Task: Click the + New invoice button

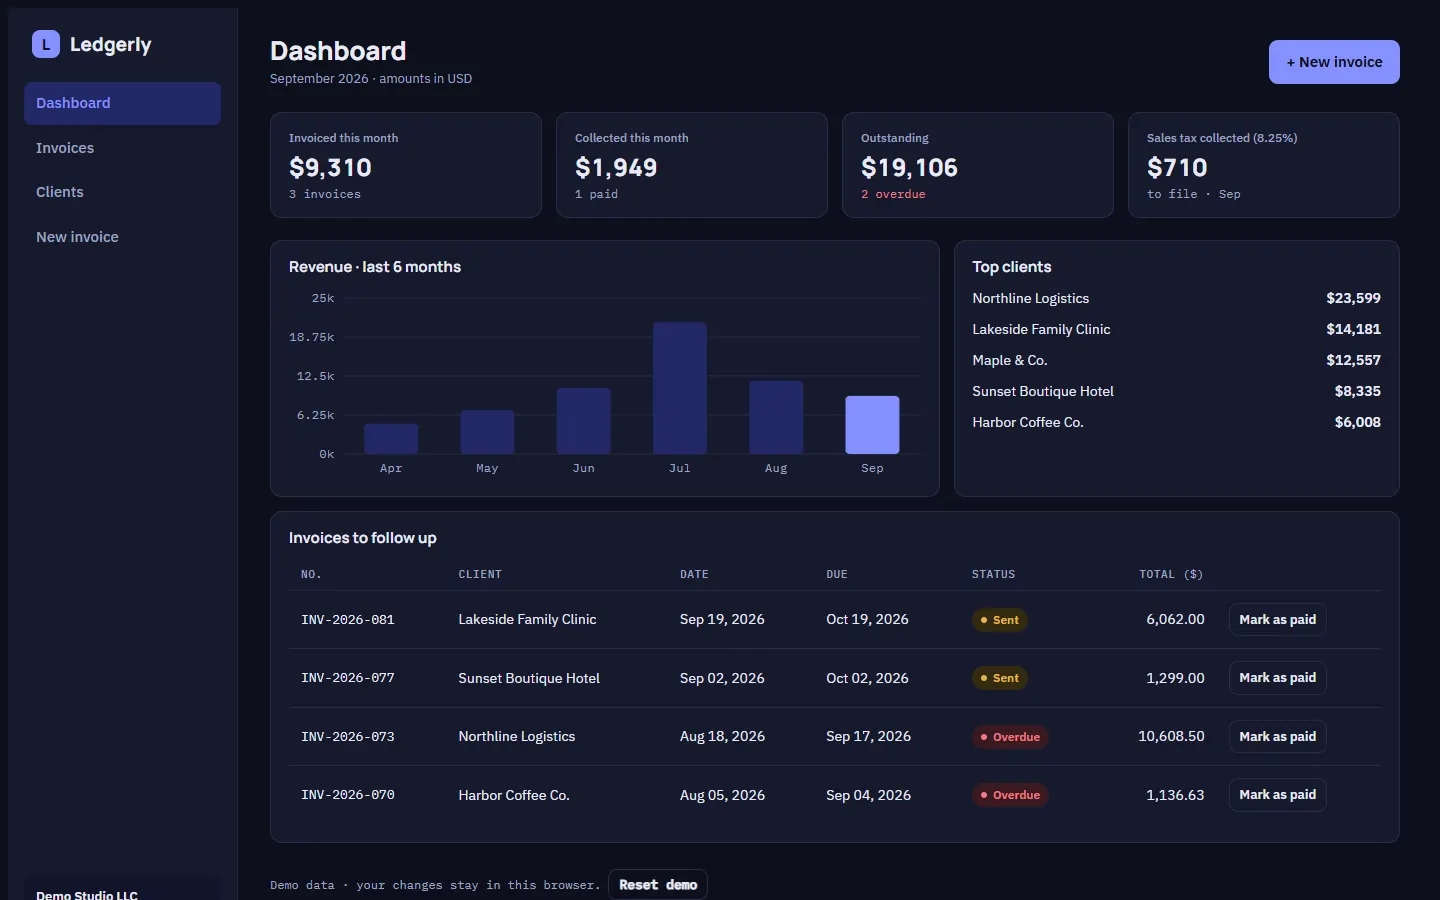Action: click(1334, 62)
